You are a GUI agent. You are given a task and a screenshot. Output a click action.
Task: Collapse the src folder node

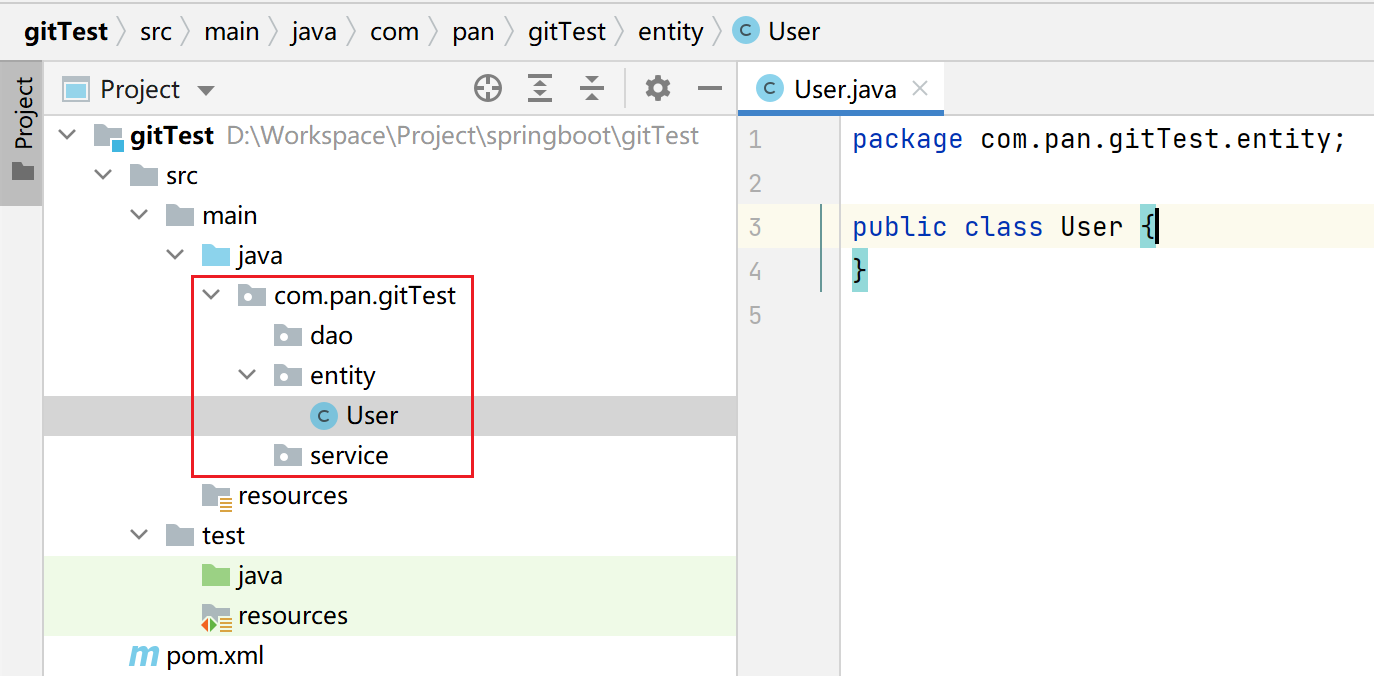click(103, 176)
